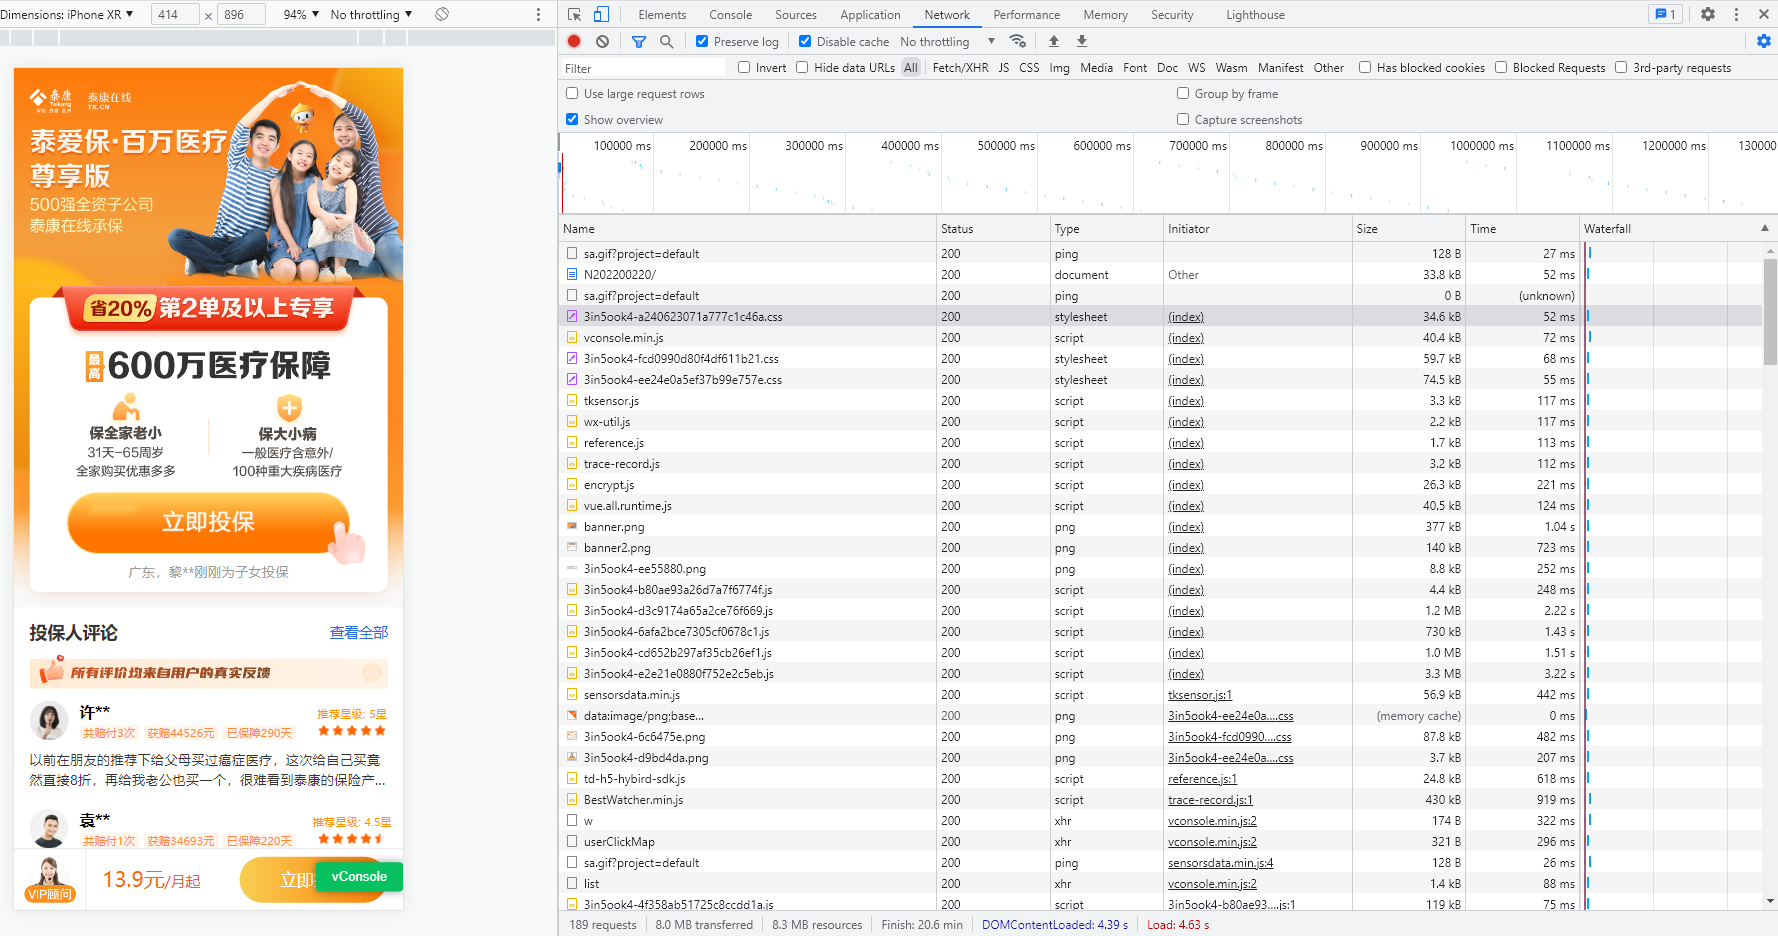
Task: Filter requests by Fetch/XHR type
Action: tap(960, 67)
